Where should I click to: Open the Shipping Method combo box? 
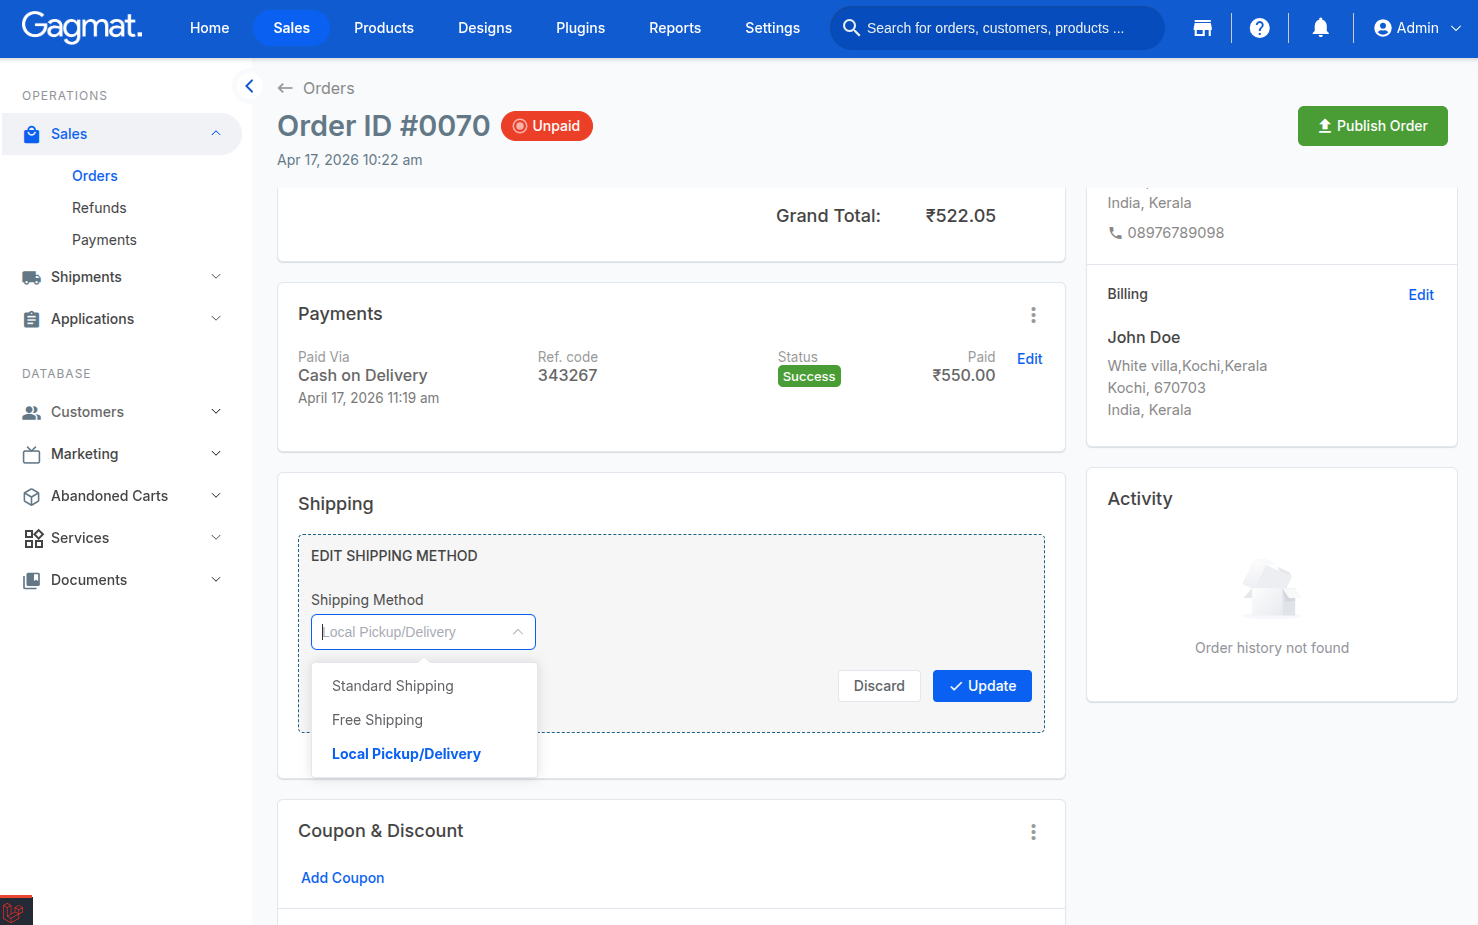(x=423, y=632)
